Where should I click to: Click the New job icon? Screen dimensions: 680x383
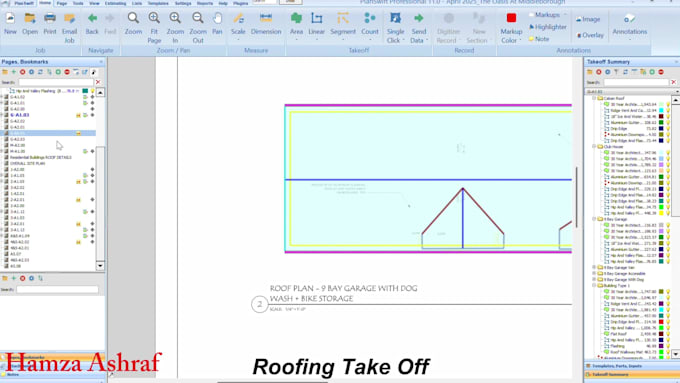point(10,19)
